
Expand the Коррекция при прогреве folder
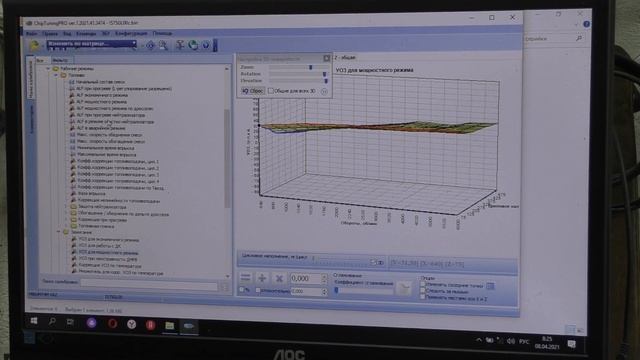[67, 220]
